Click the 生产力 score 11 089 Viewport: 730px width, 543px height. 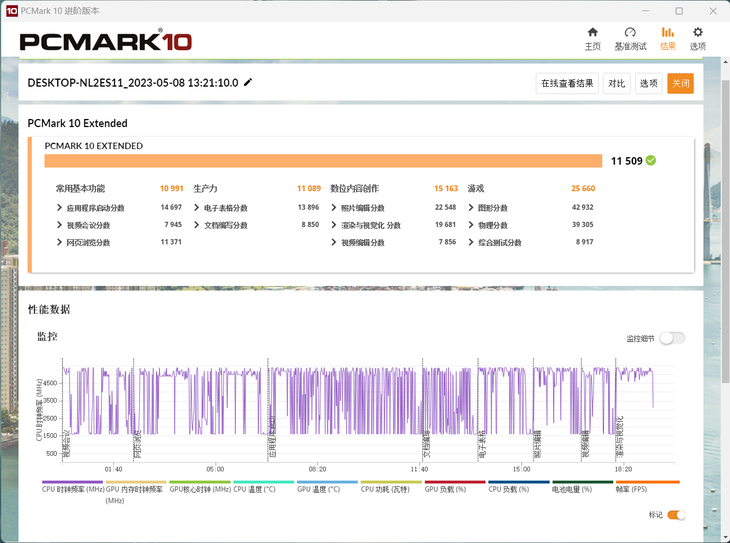(x=309, y=188)
